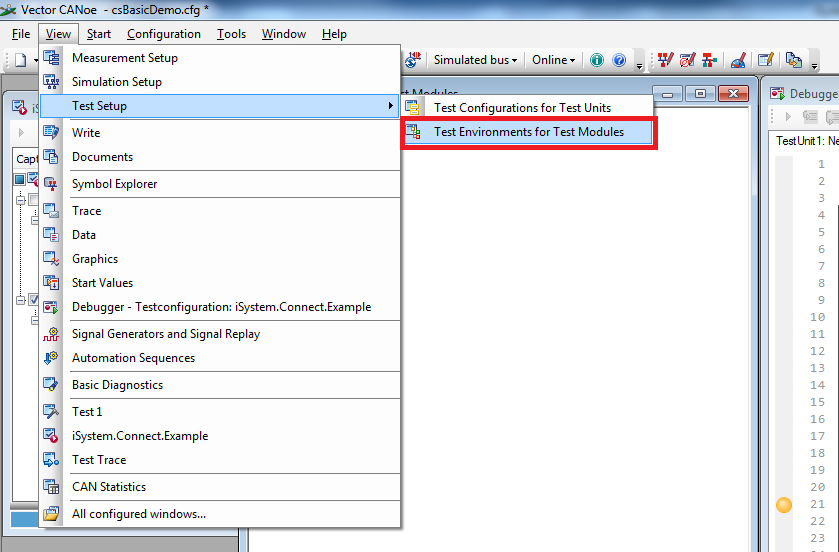Open the Window menu
The image size is (839, 552).
point(284,34)
